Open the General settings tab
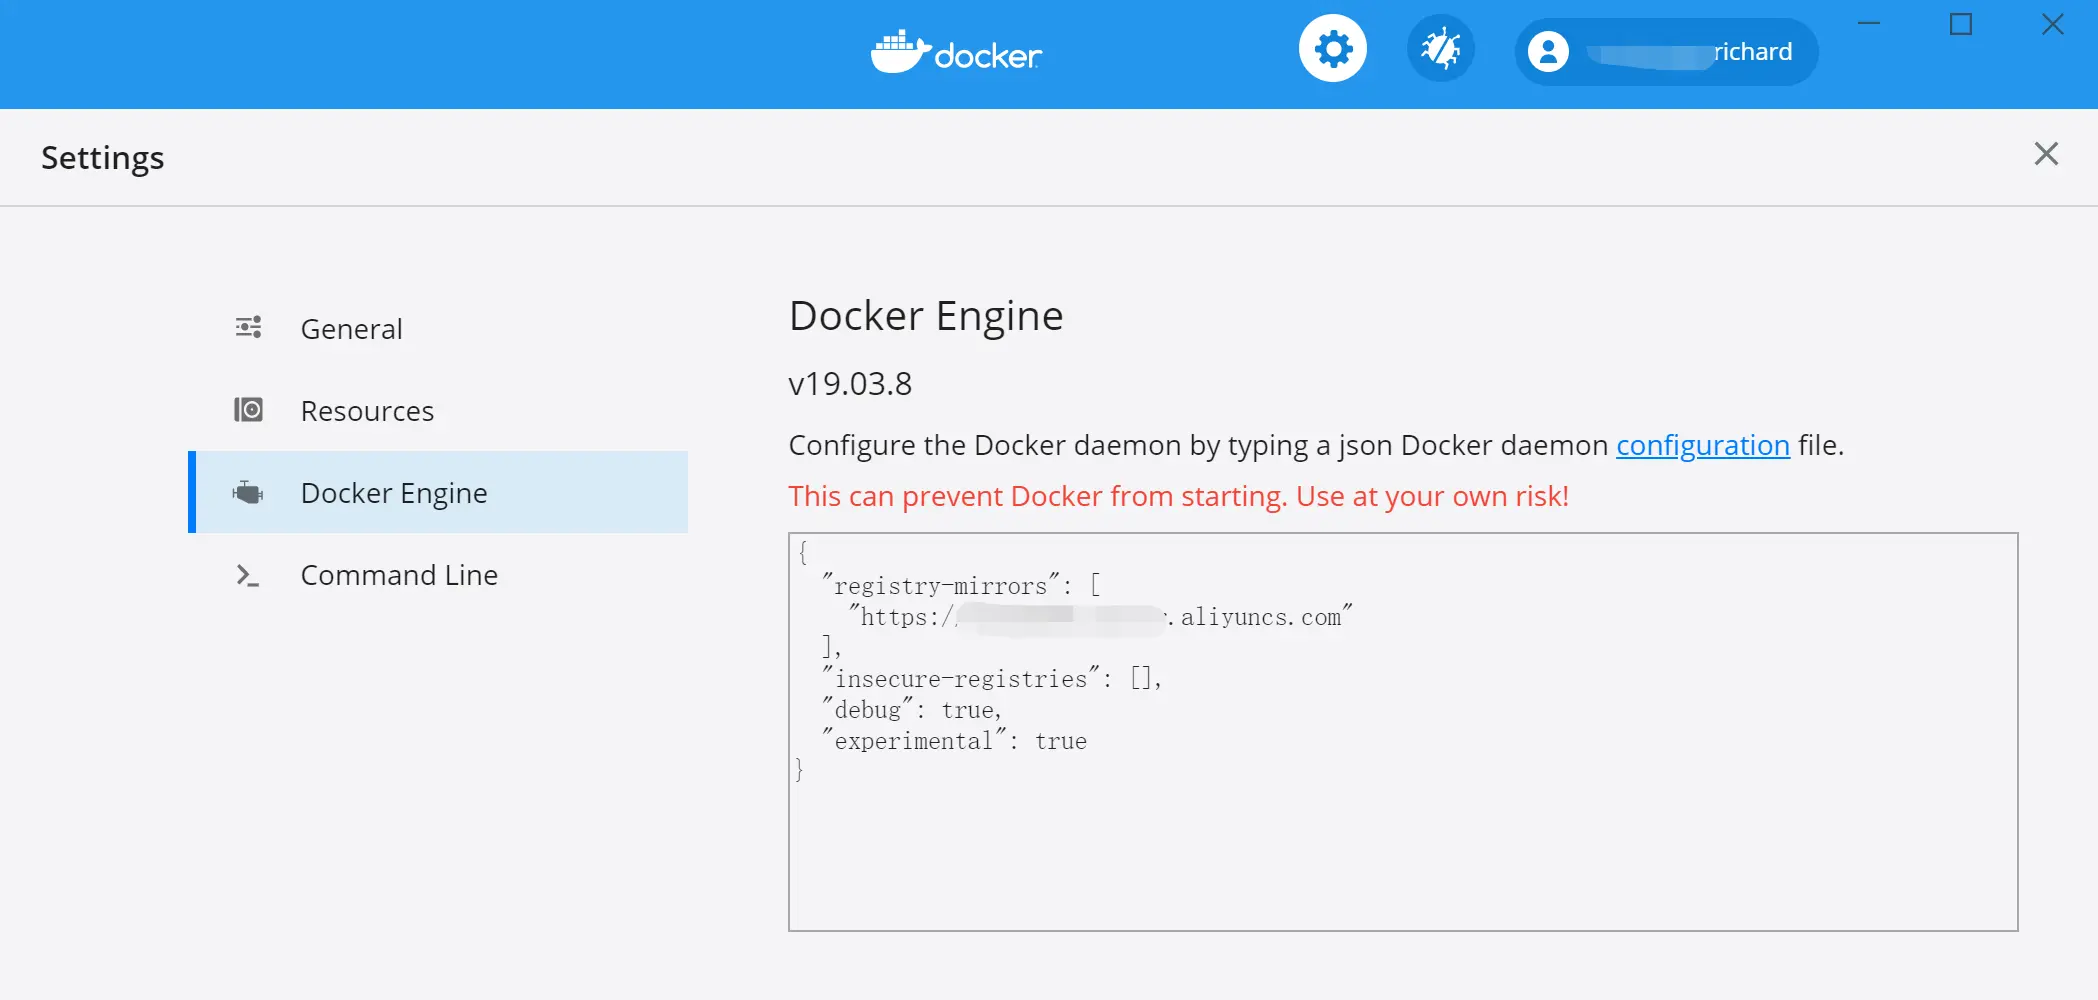The width and height of the screenshot is (2098, 1000). 440,328
